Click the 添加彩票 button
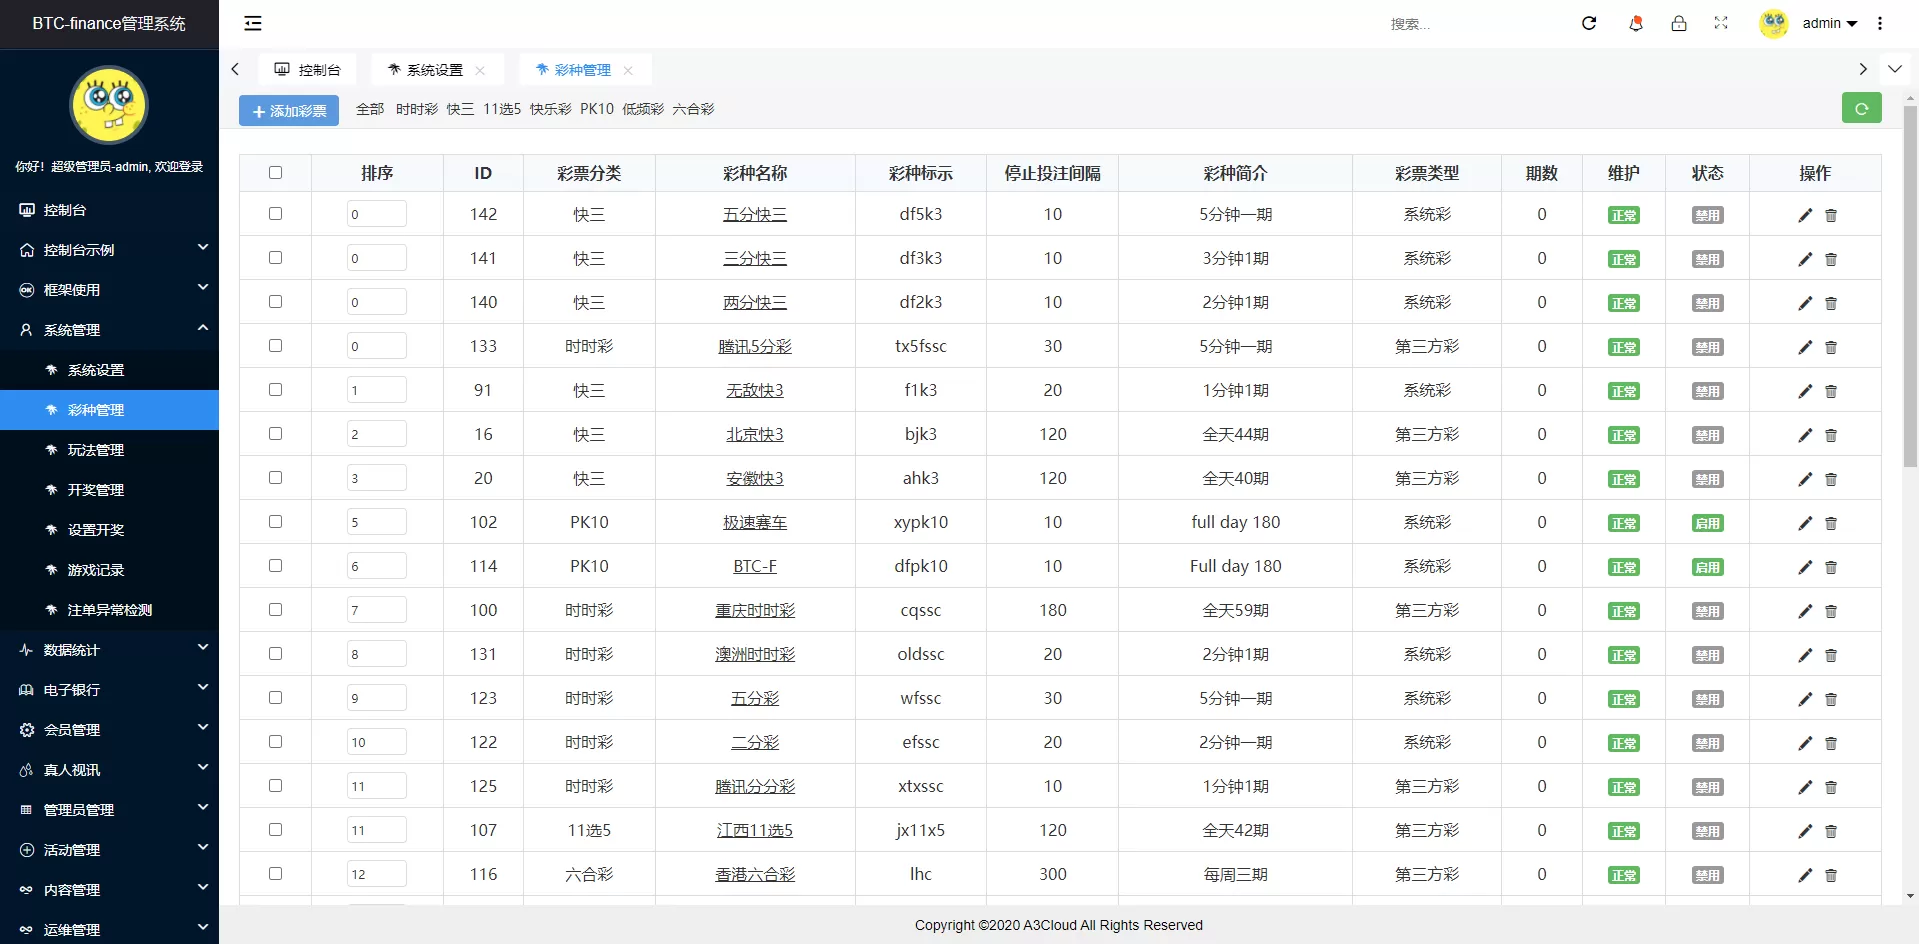This screenshot has width=1919, height=944. pyautogui.click(x=288, y=110)
